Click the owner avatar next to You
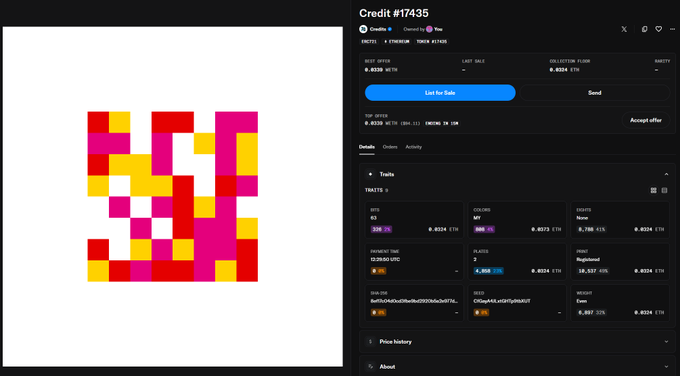The height and width of the screenshot is (376, 680). (429, 29)
